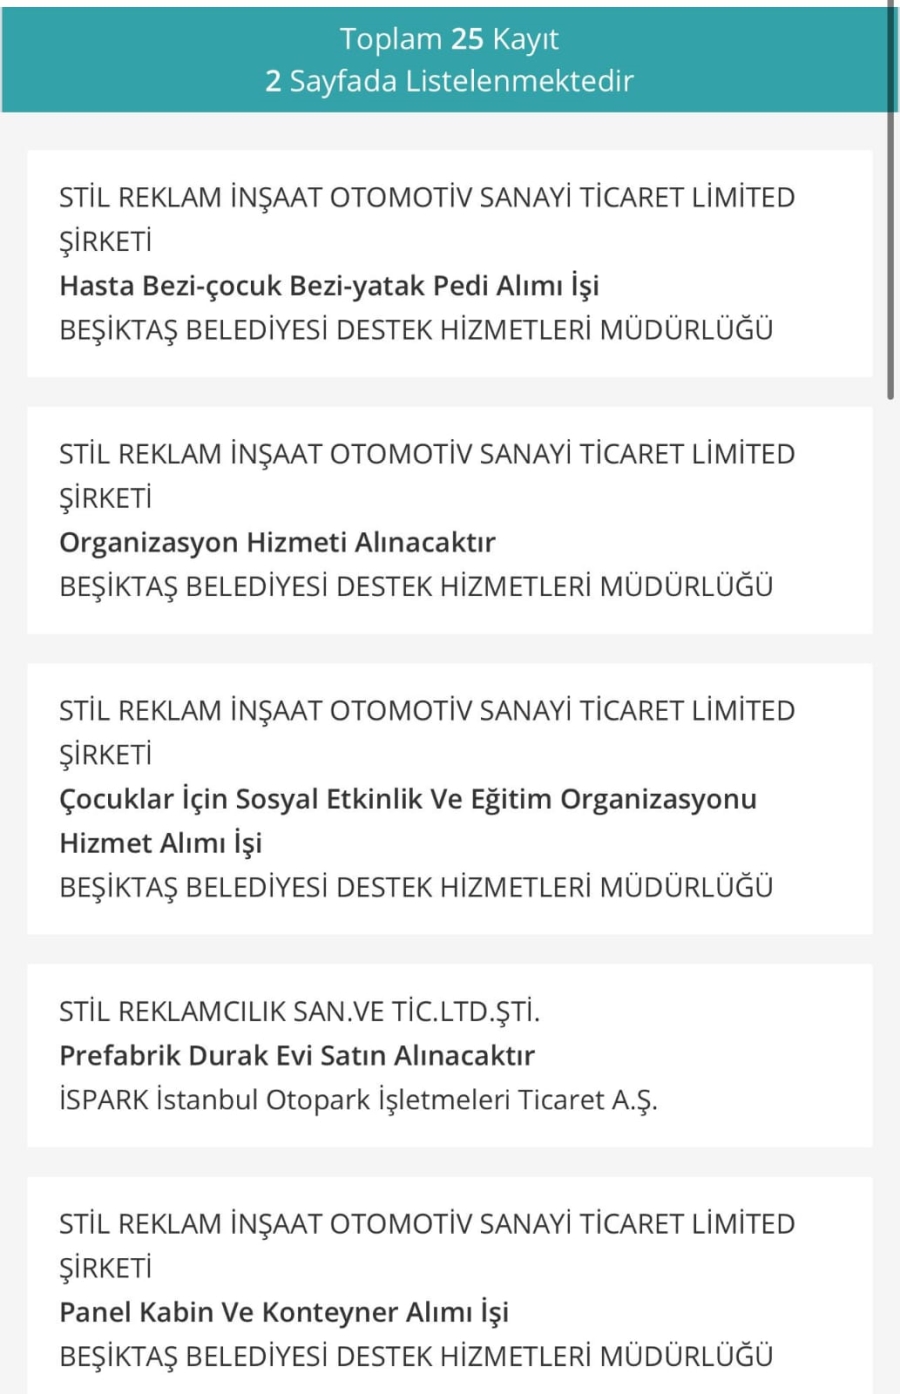Select Beşiktaş Belediyesi agency under Panel Kabin listing
900x1394 pixels.
coord(416,1357)
